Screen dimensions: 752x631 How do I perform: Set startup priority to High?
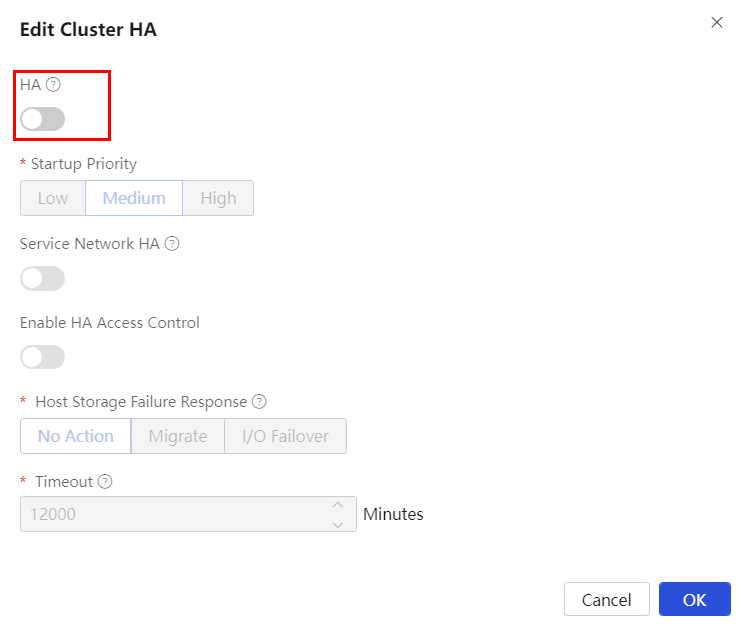coord(218,198)
